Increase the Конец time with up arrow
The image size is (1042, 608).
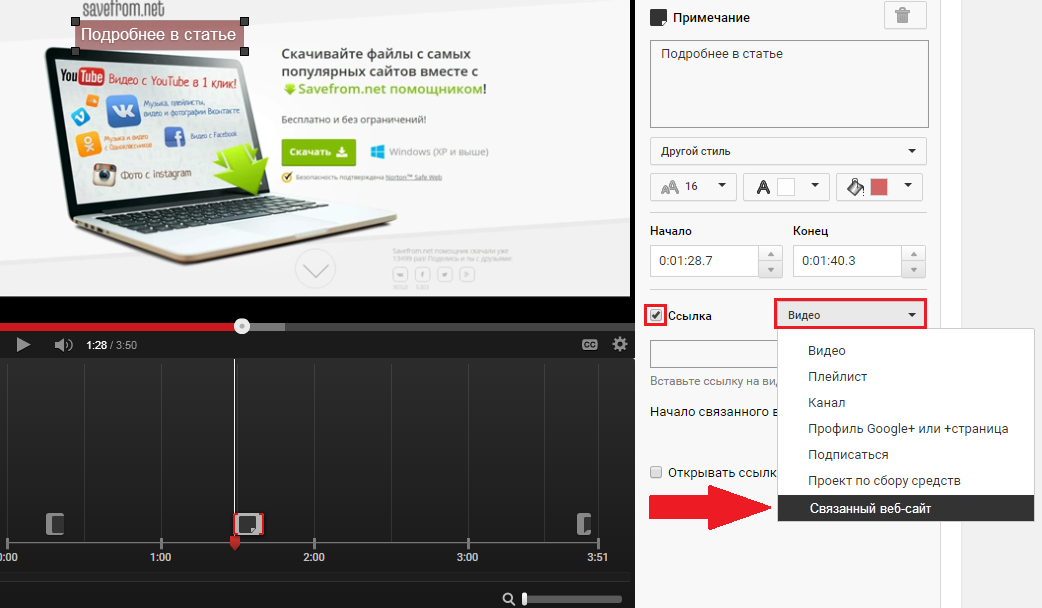(914, 254)
